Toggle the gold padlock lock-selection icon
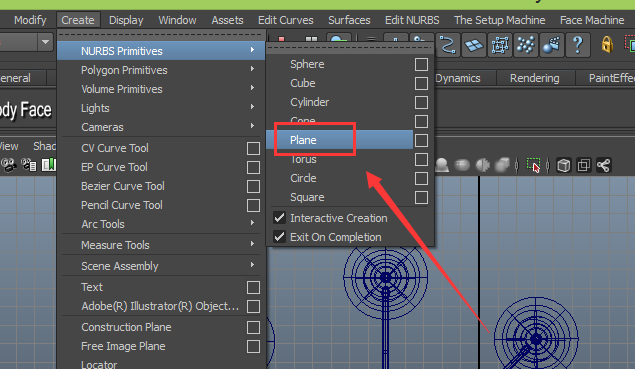Screen dimensions: 635x369 tap(607, 45)
